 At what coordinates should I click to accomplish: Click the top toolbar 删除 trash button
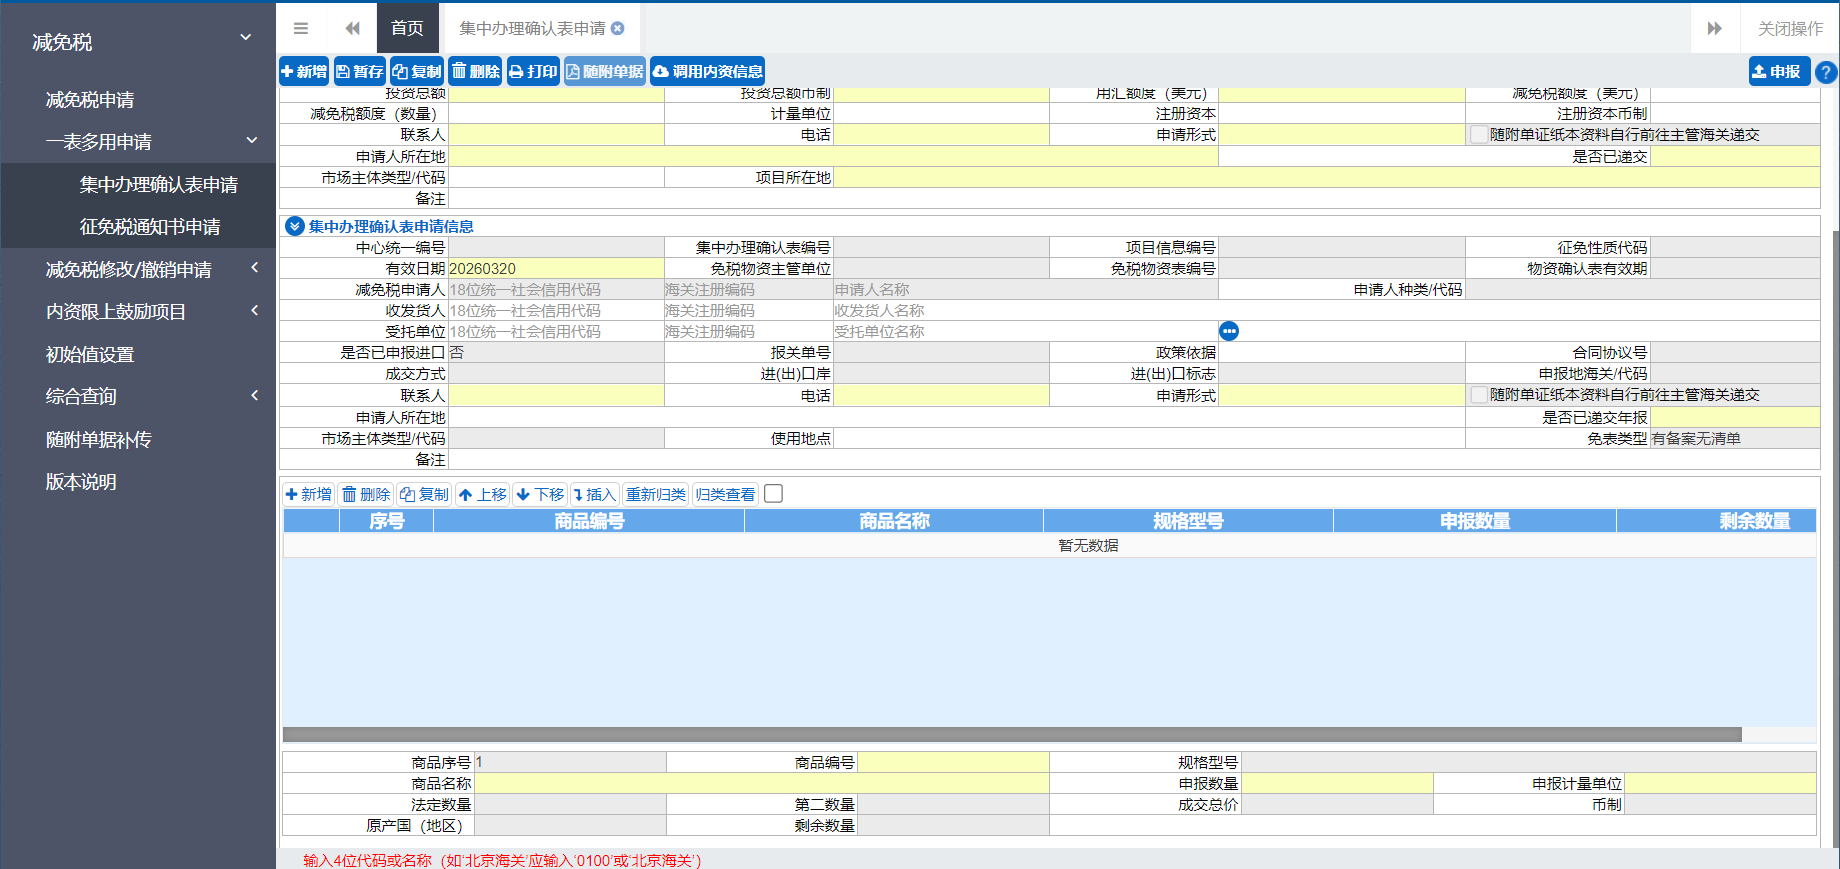[x=475, y=71]
